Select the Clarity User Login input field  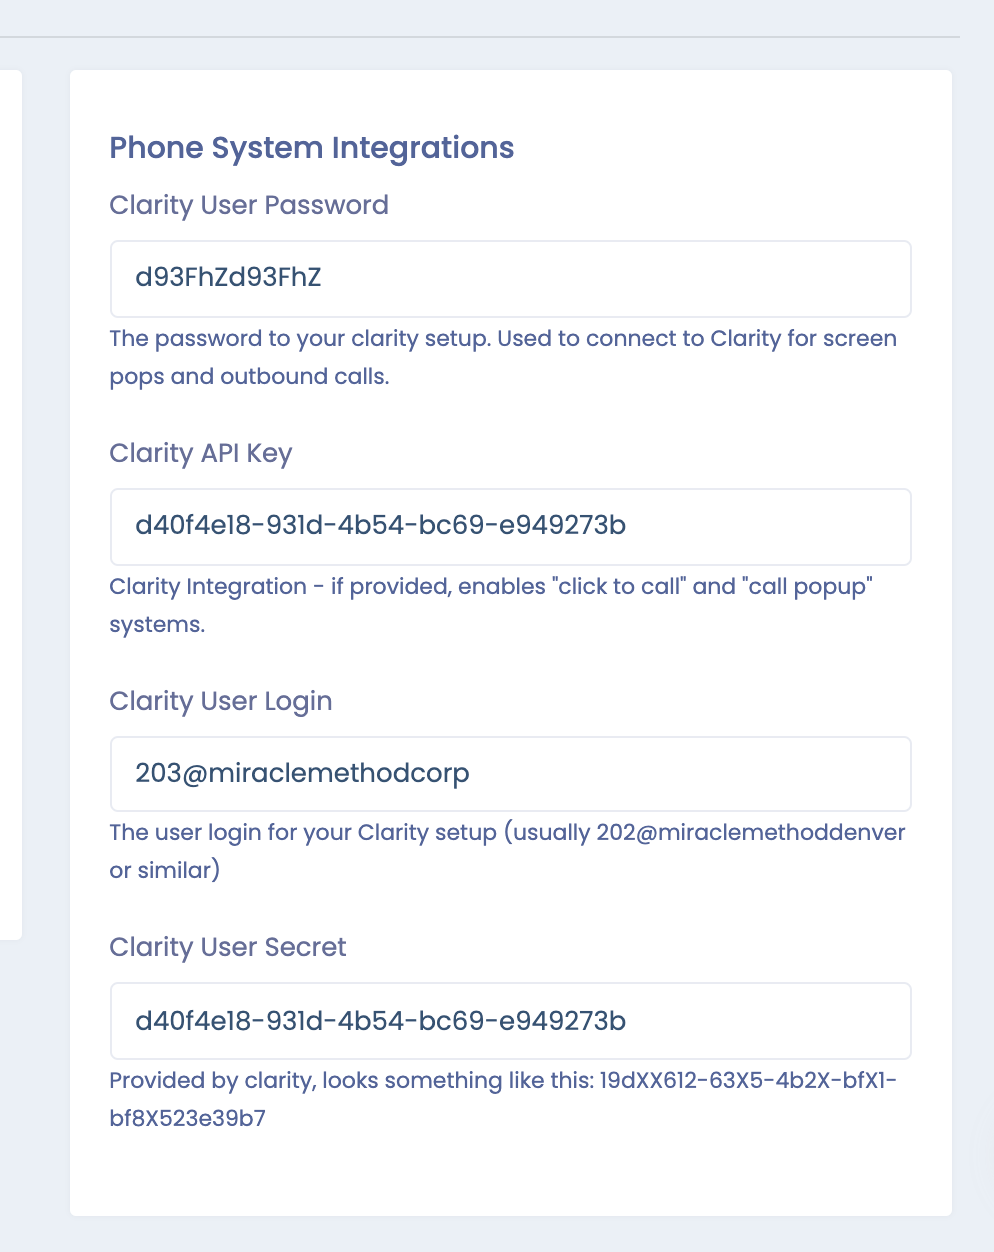[510, 774]
